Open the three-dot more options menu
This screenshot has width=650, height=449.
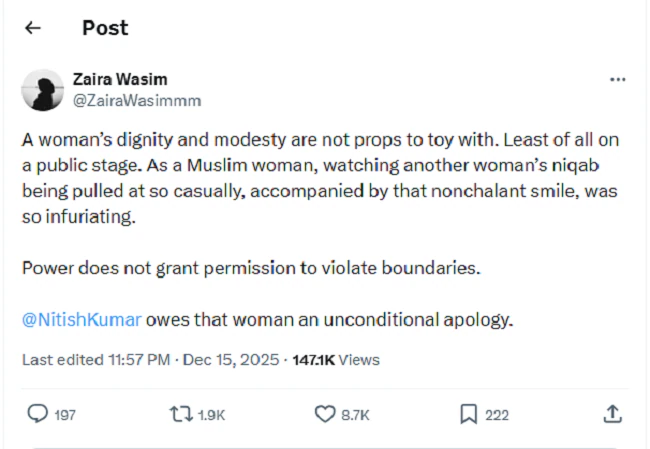[617, 79]
